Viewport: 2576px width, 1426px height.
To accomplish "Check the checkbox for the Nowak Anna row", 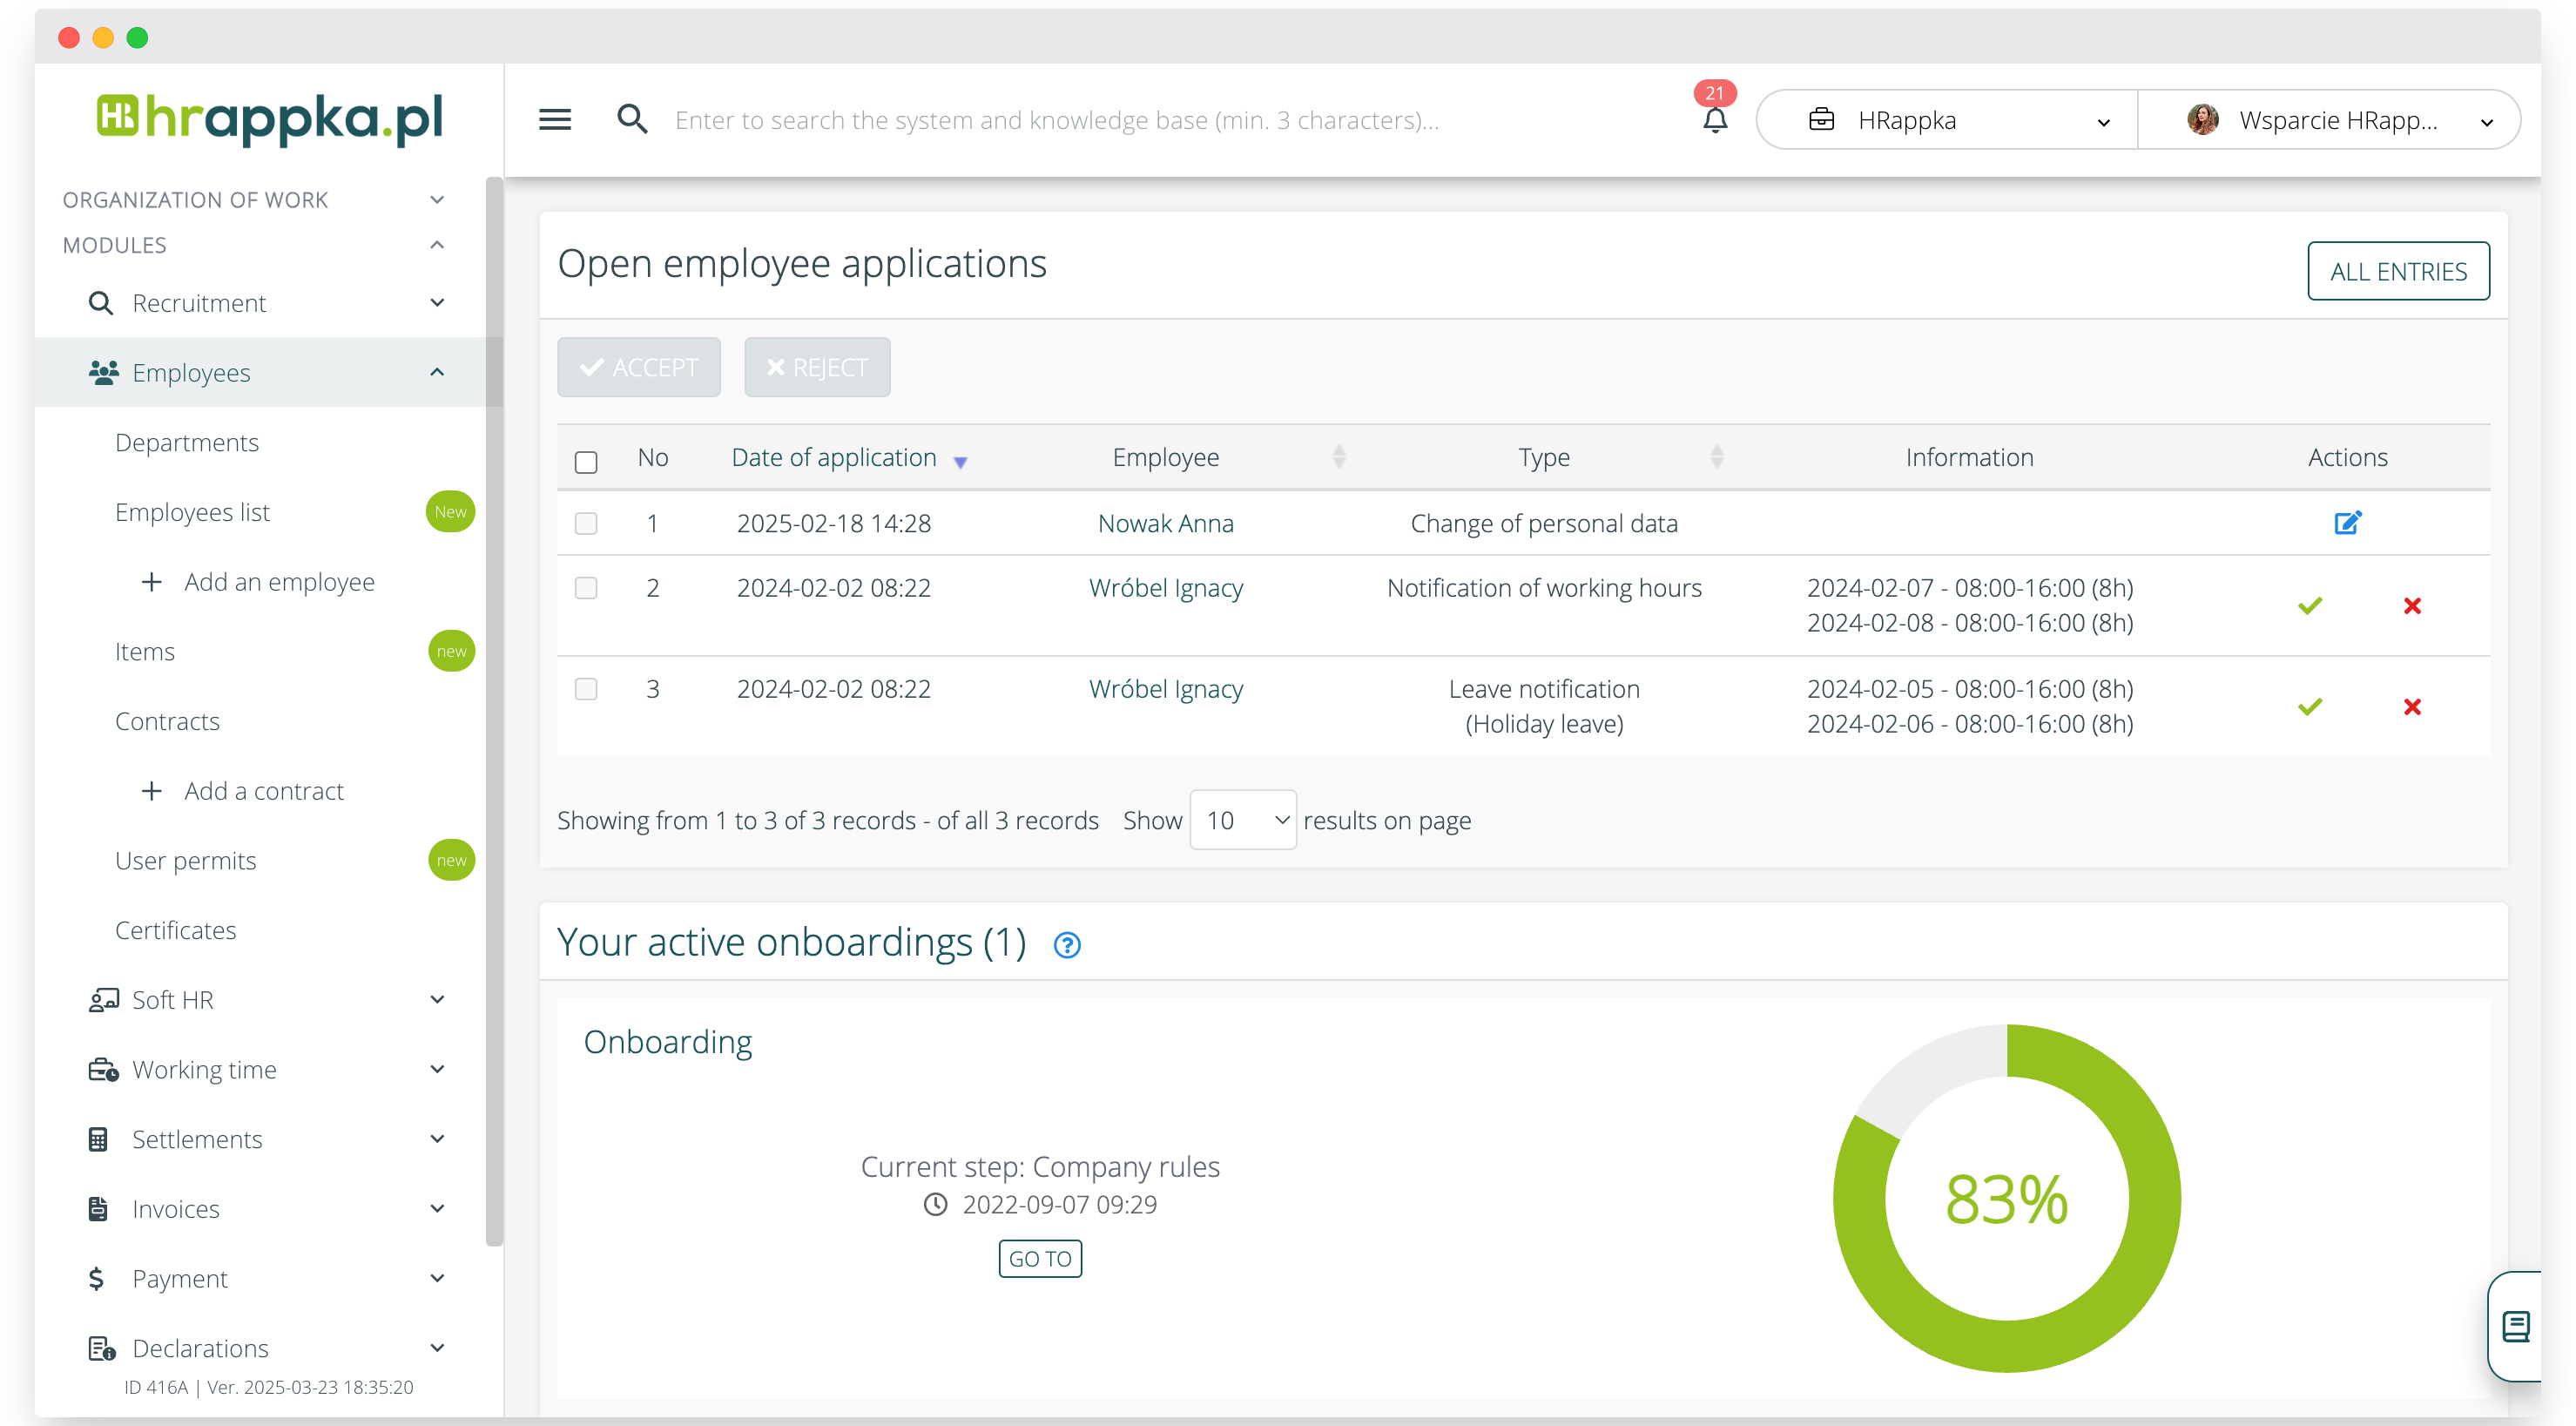I will tap(586, 523).
